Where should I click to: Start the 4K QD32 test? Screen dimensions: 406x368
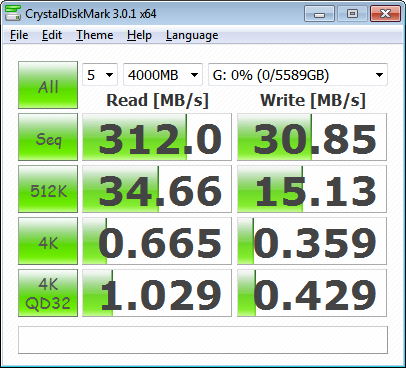point(48,293)
